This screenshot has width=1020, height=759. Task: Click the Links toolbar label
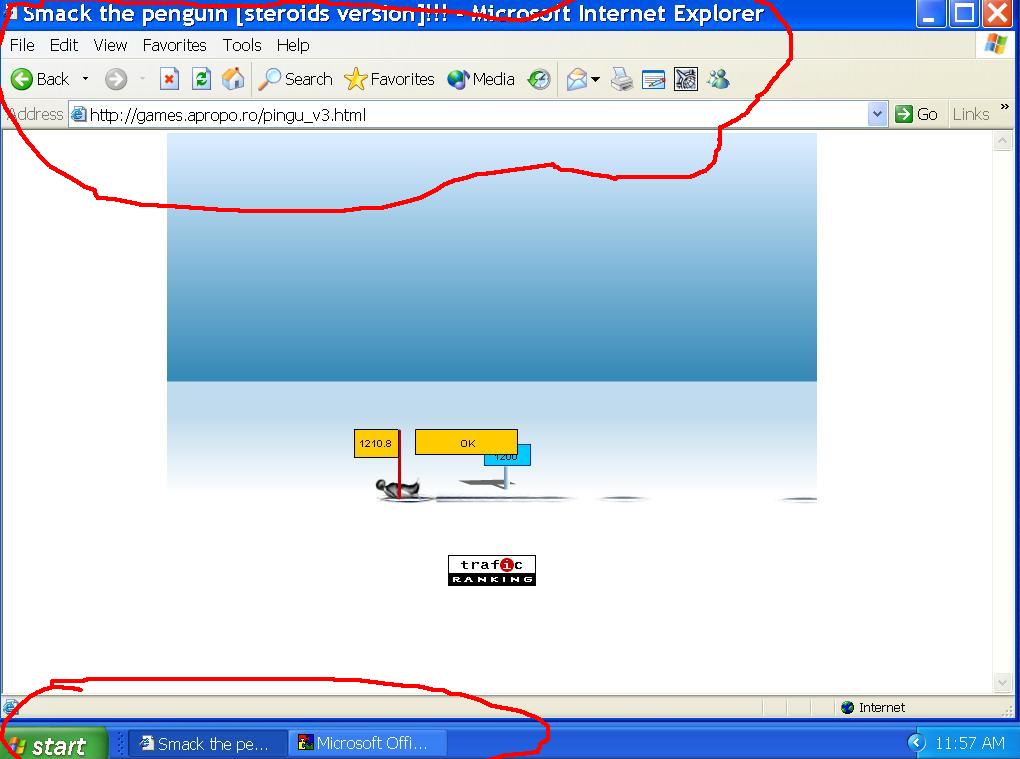pos(971,114)
